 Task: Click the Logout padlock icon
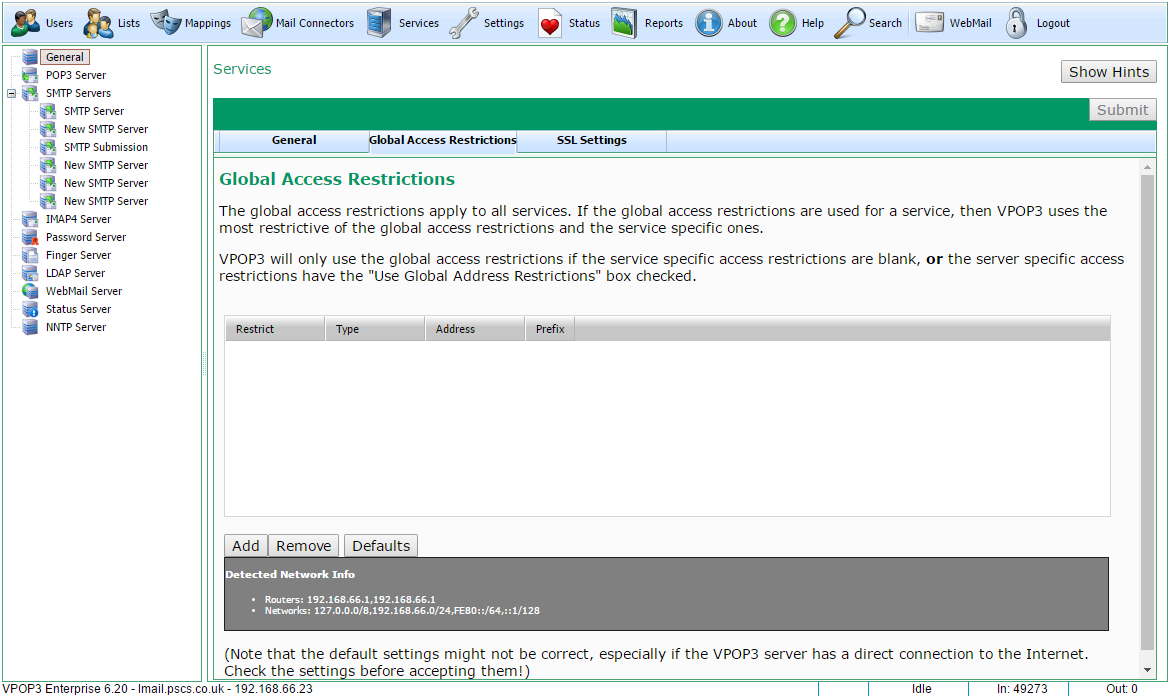(x=1017, y=23)
